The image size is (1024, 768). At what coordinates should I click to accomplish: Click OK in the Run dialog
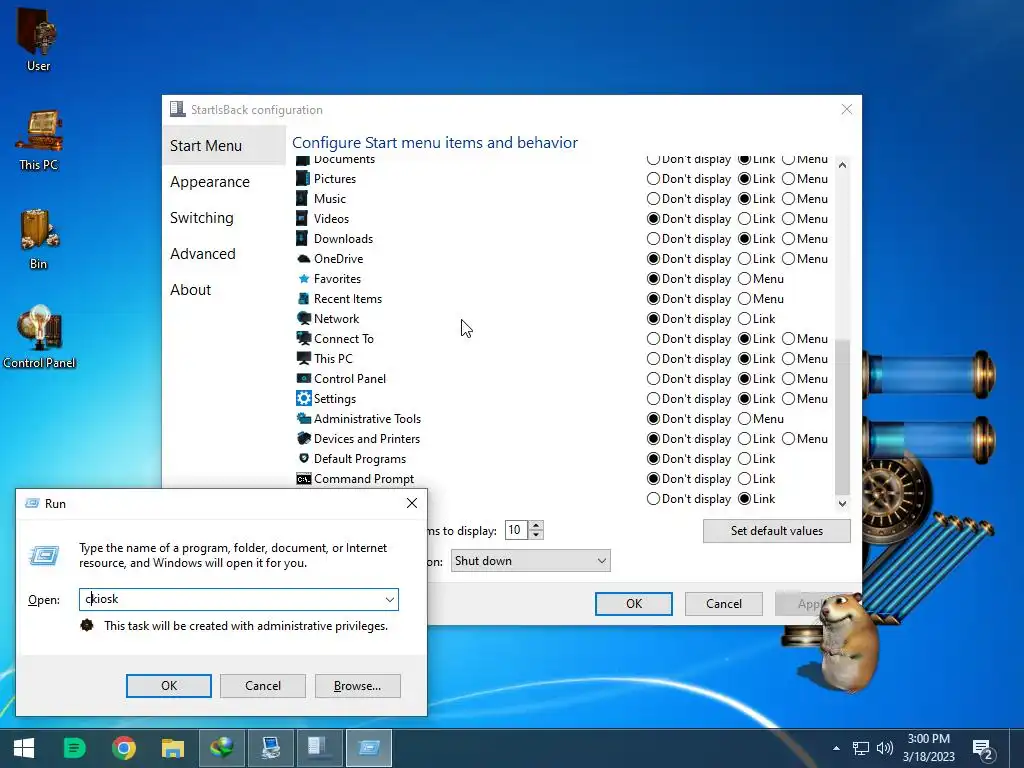pos(168,686)
